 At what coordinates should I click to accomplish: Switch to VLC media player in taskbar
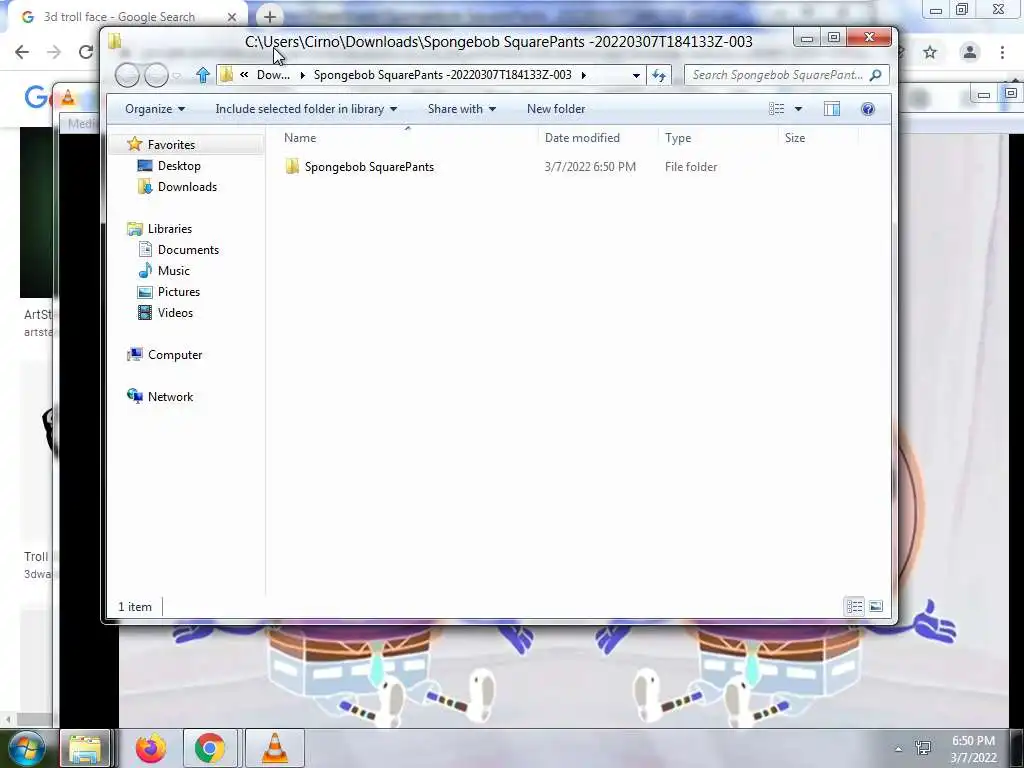pyautogui.click(x=275, y=748)
